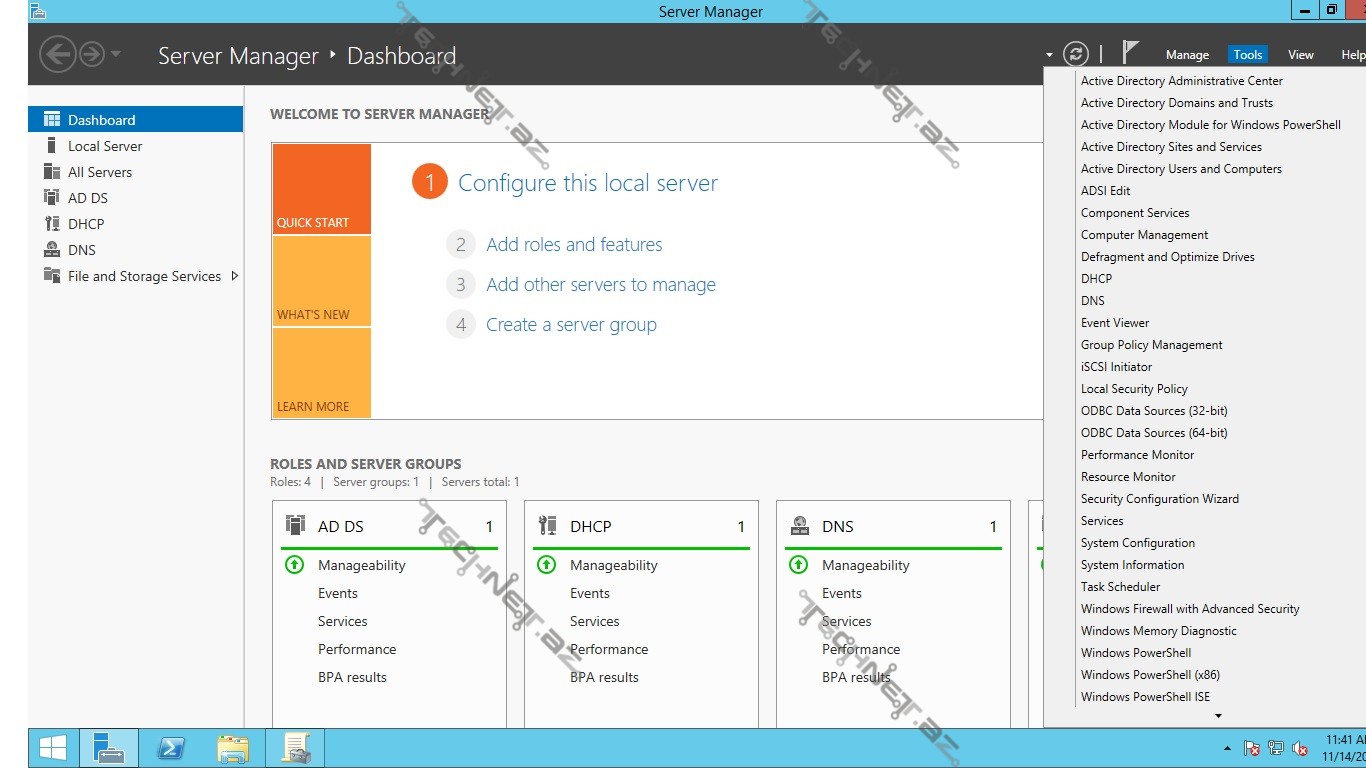Image resolution: width=1366 pixels, height=768 pixels.
Task: Select Local Server in the sidebar
Action: [105, 146]
